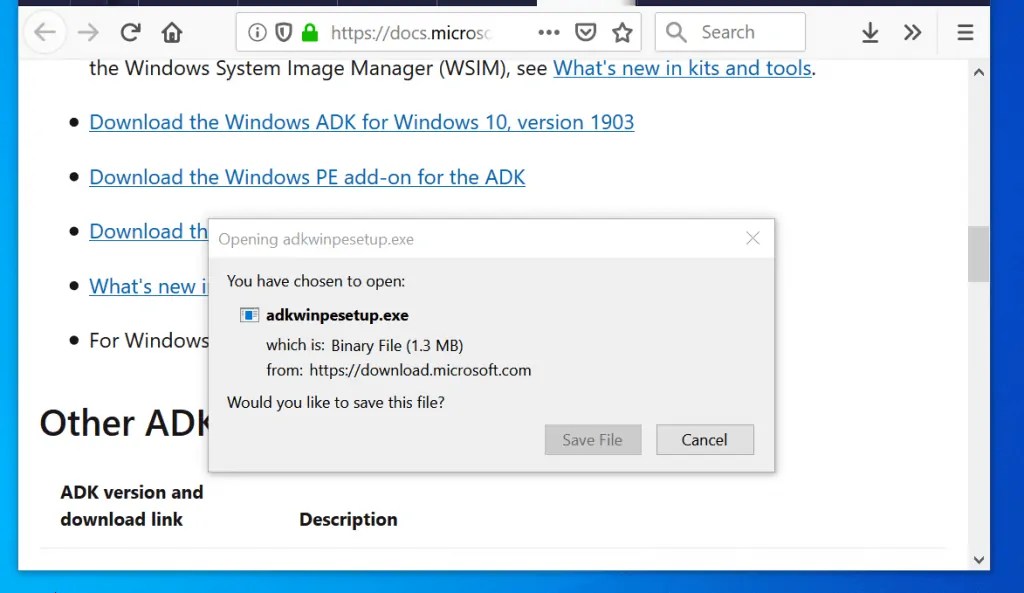Screen dimensions: 1024x593
Task: Open the Downloads panel
Action: pos(869,31)
